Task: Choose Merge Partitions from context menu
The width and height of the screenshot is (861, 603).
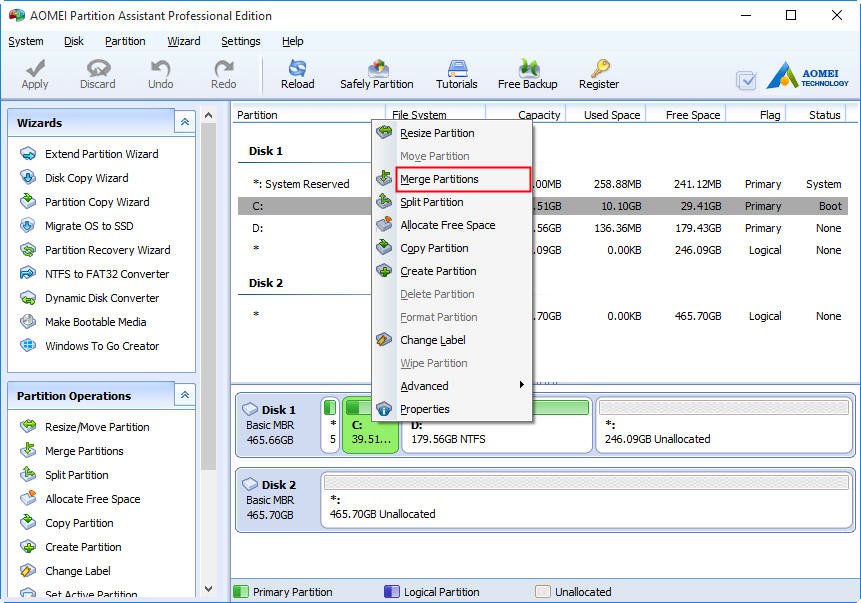Action: [x=452, y=179]
